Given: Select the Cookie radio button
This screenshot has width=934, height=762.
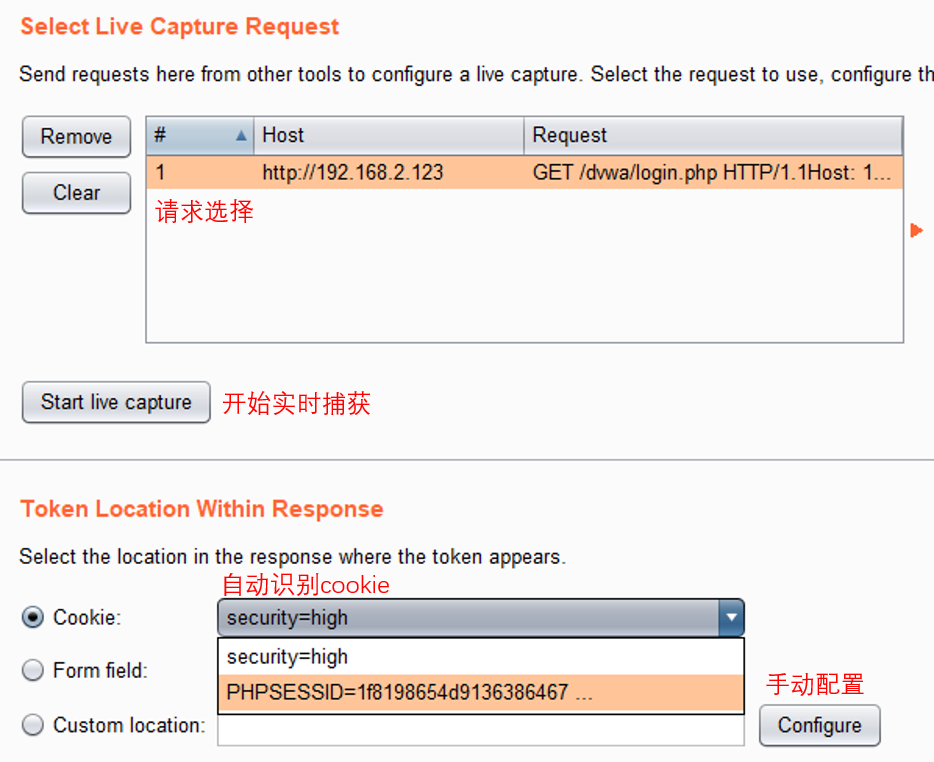Looking at the screenshot, I should click(33, 618).
